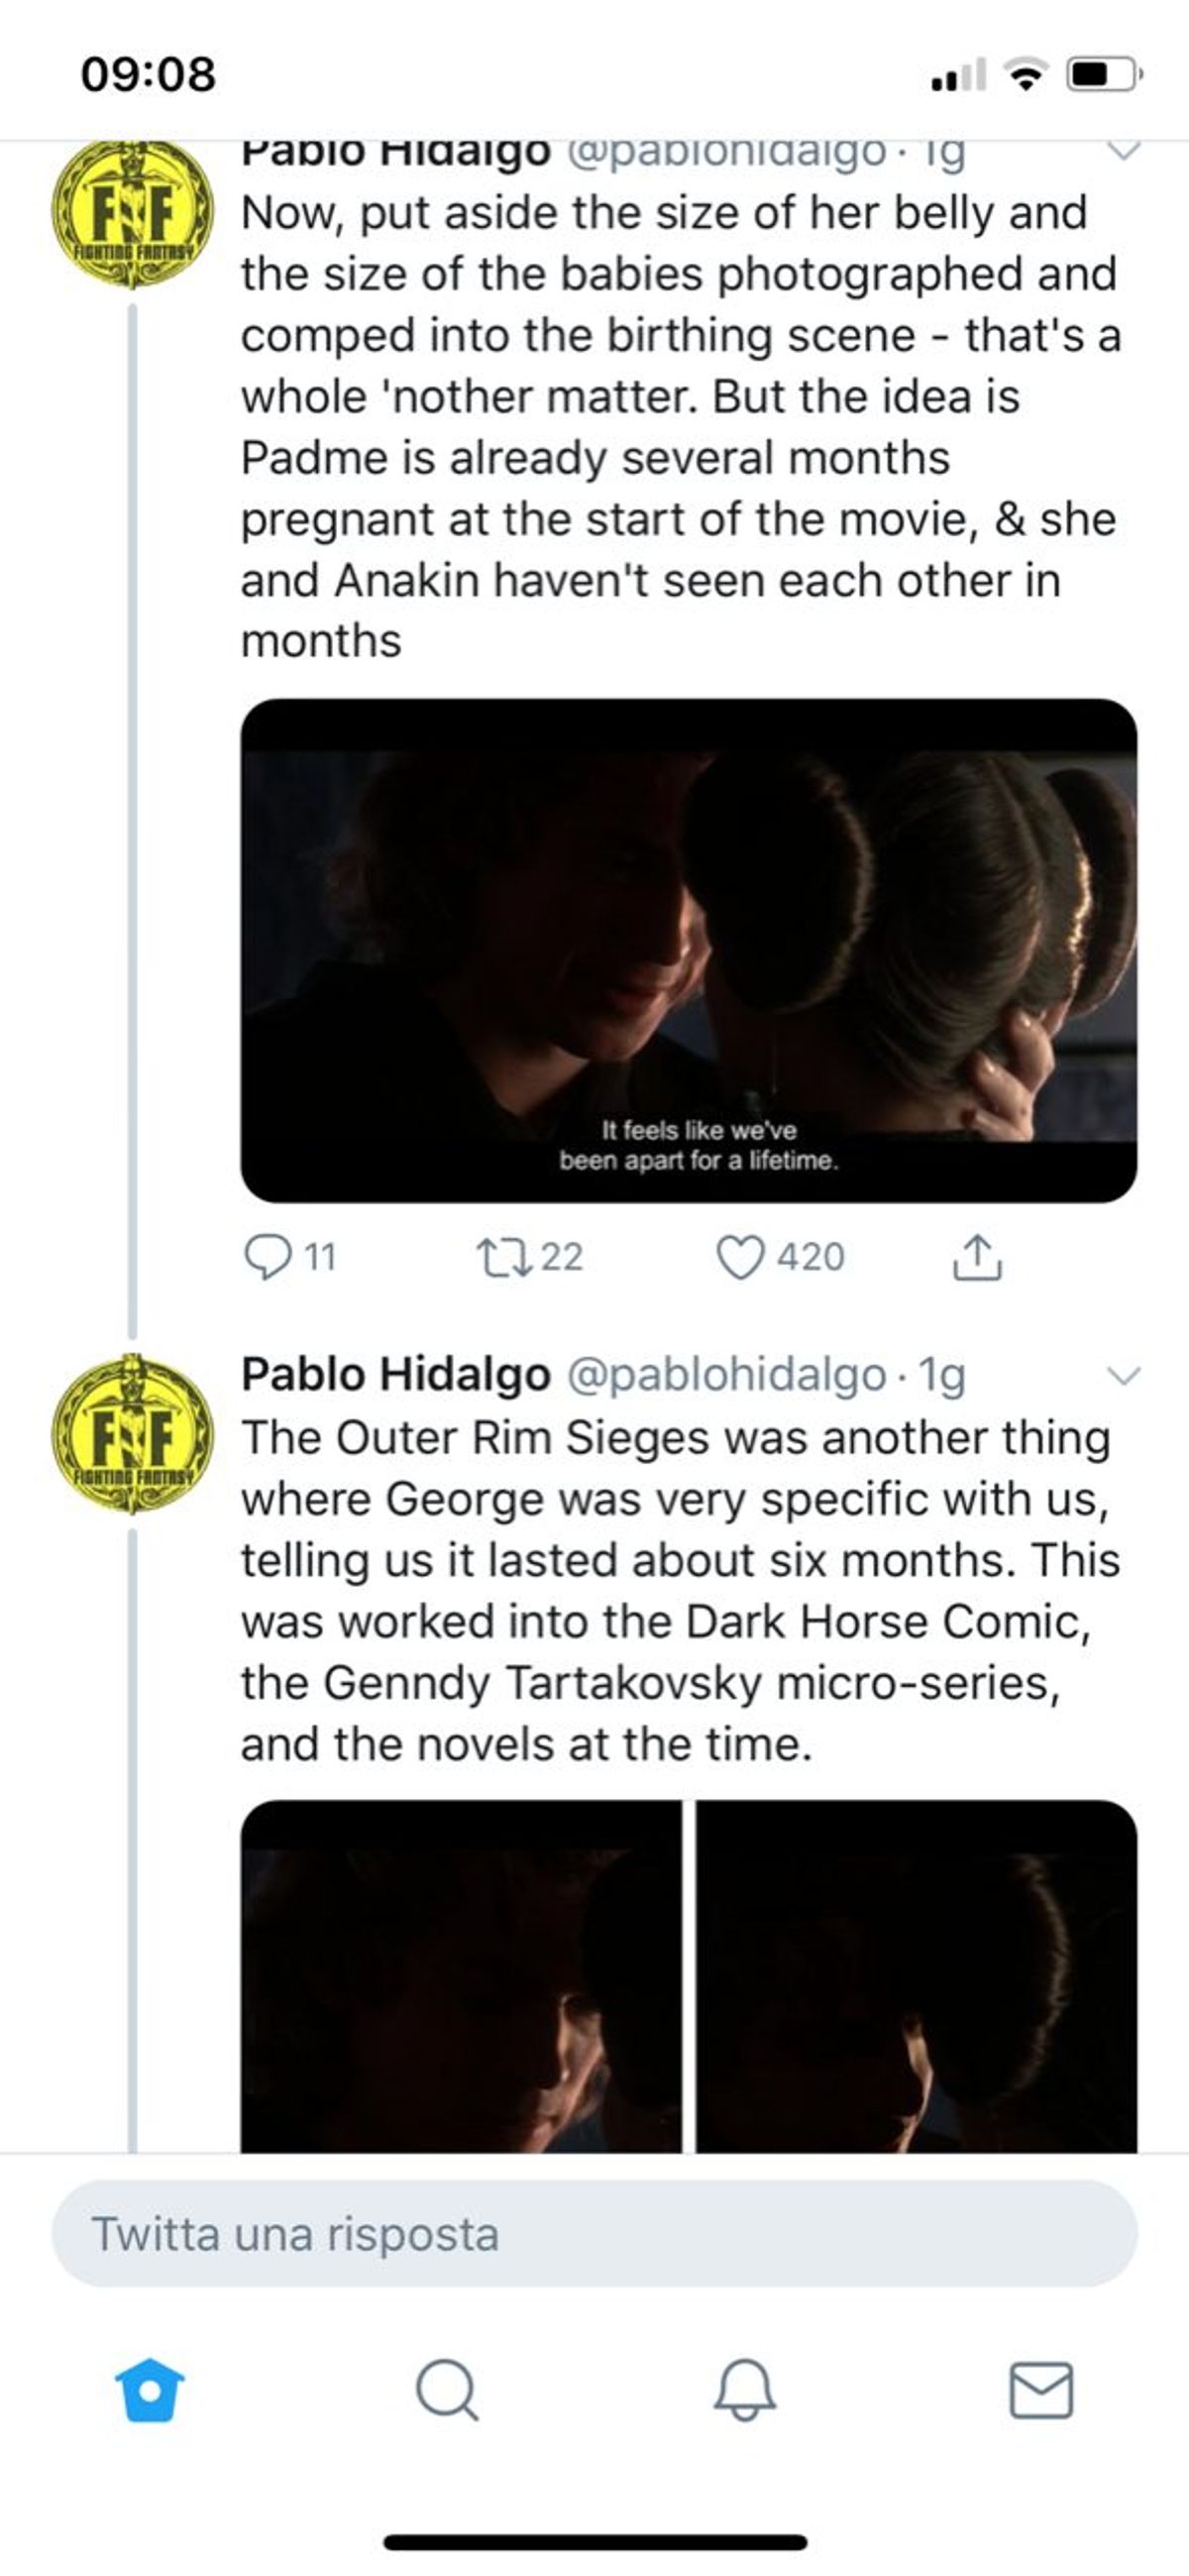Like the tweet with 420 likes

[741, 1257]
